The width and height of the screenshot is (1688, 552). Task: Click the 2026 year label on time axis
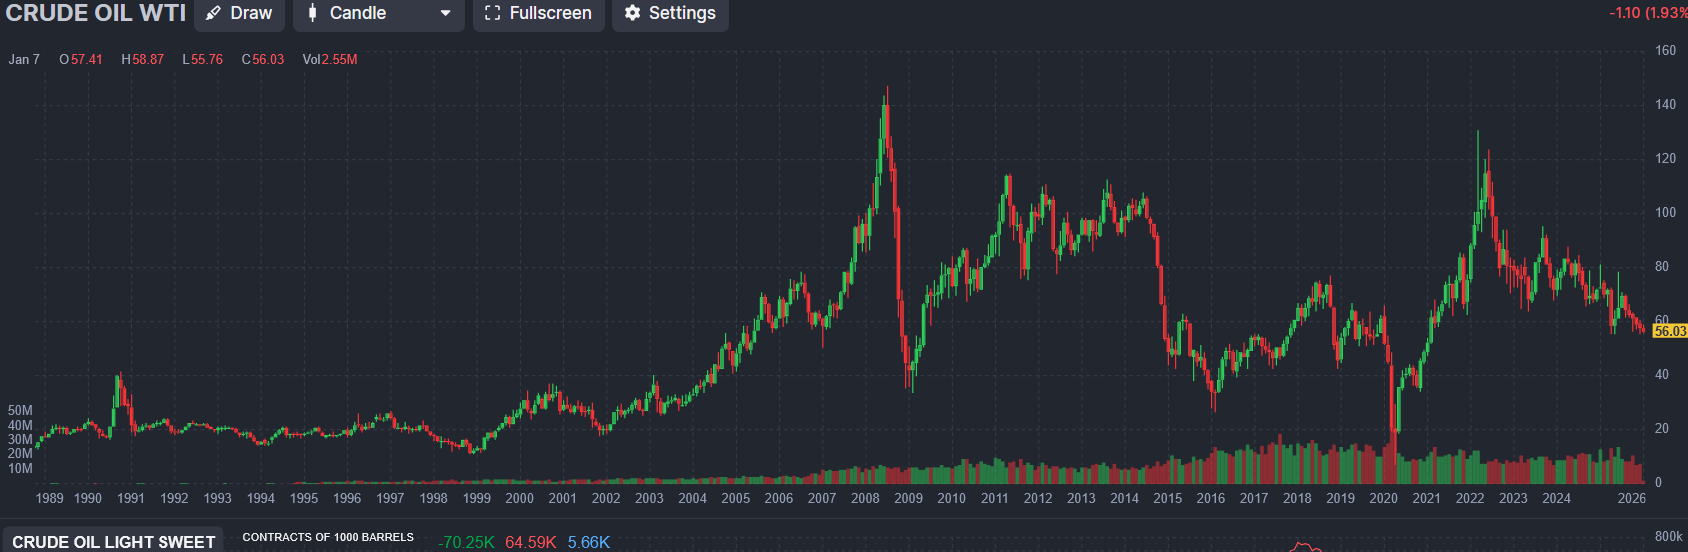pos(1631,498)
